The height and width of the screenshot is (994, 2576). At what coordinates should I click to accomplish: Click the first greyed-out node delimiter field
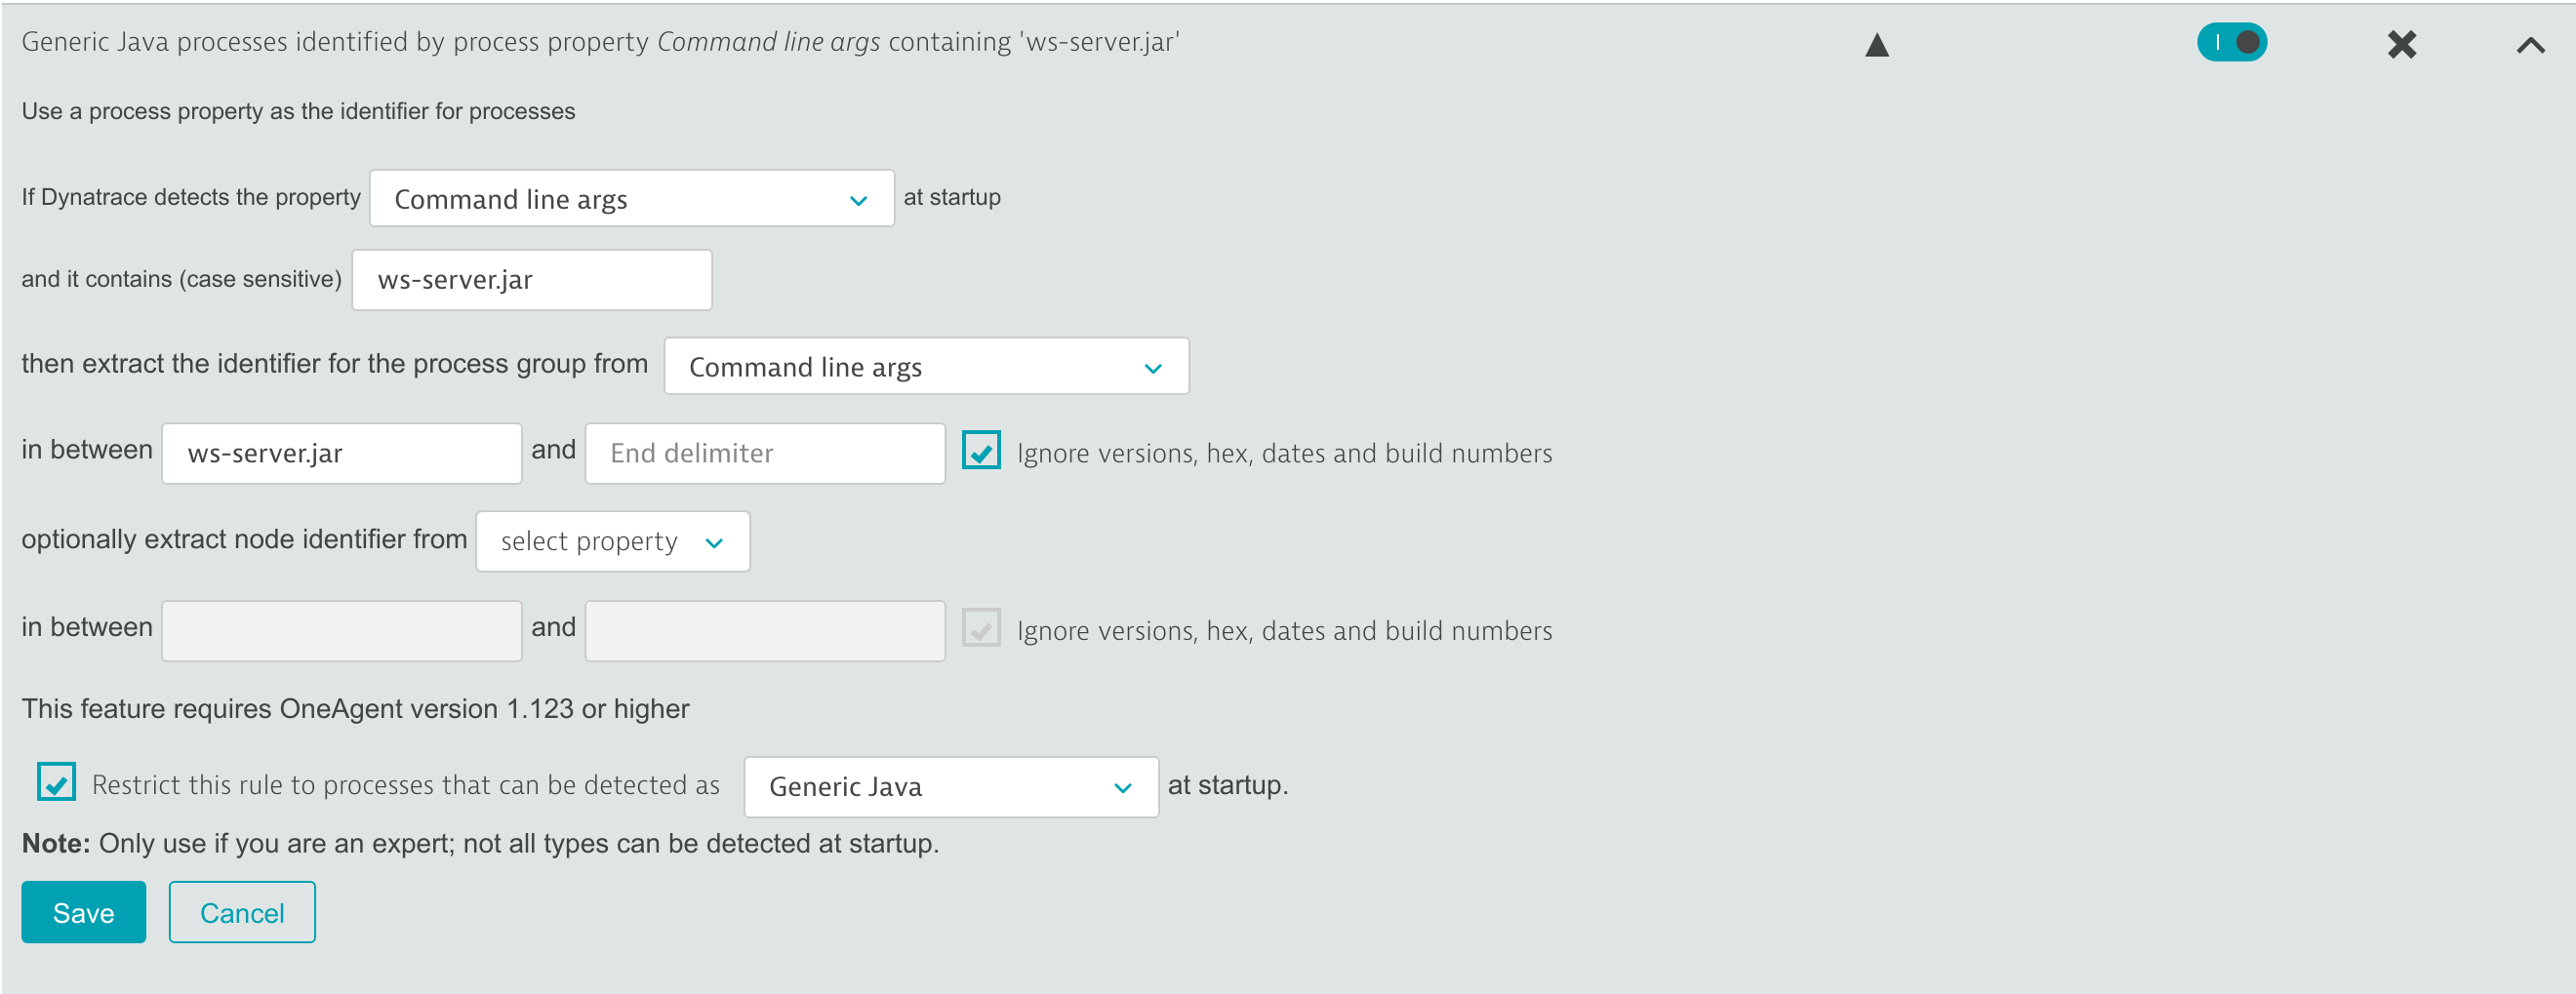pos(341,631)
